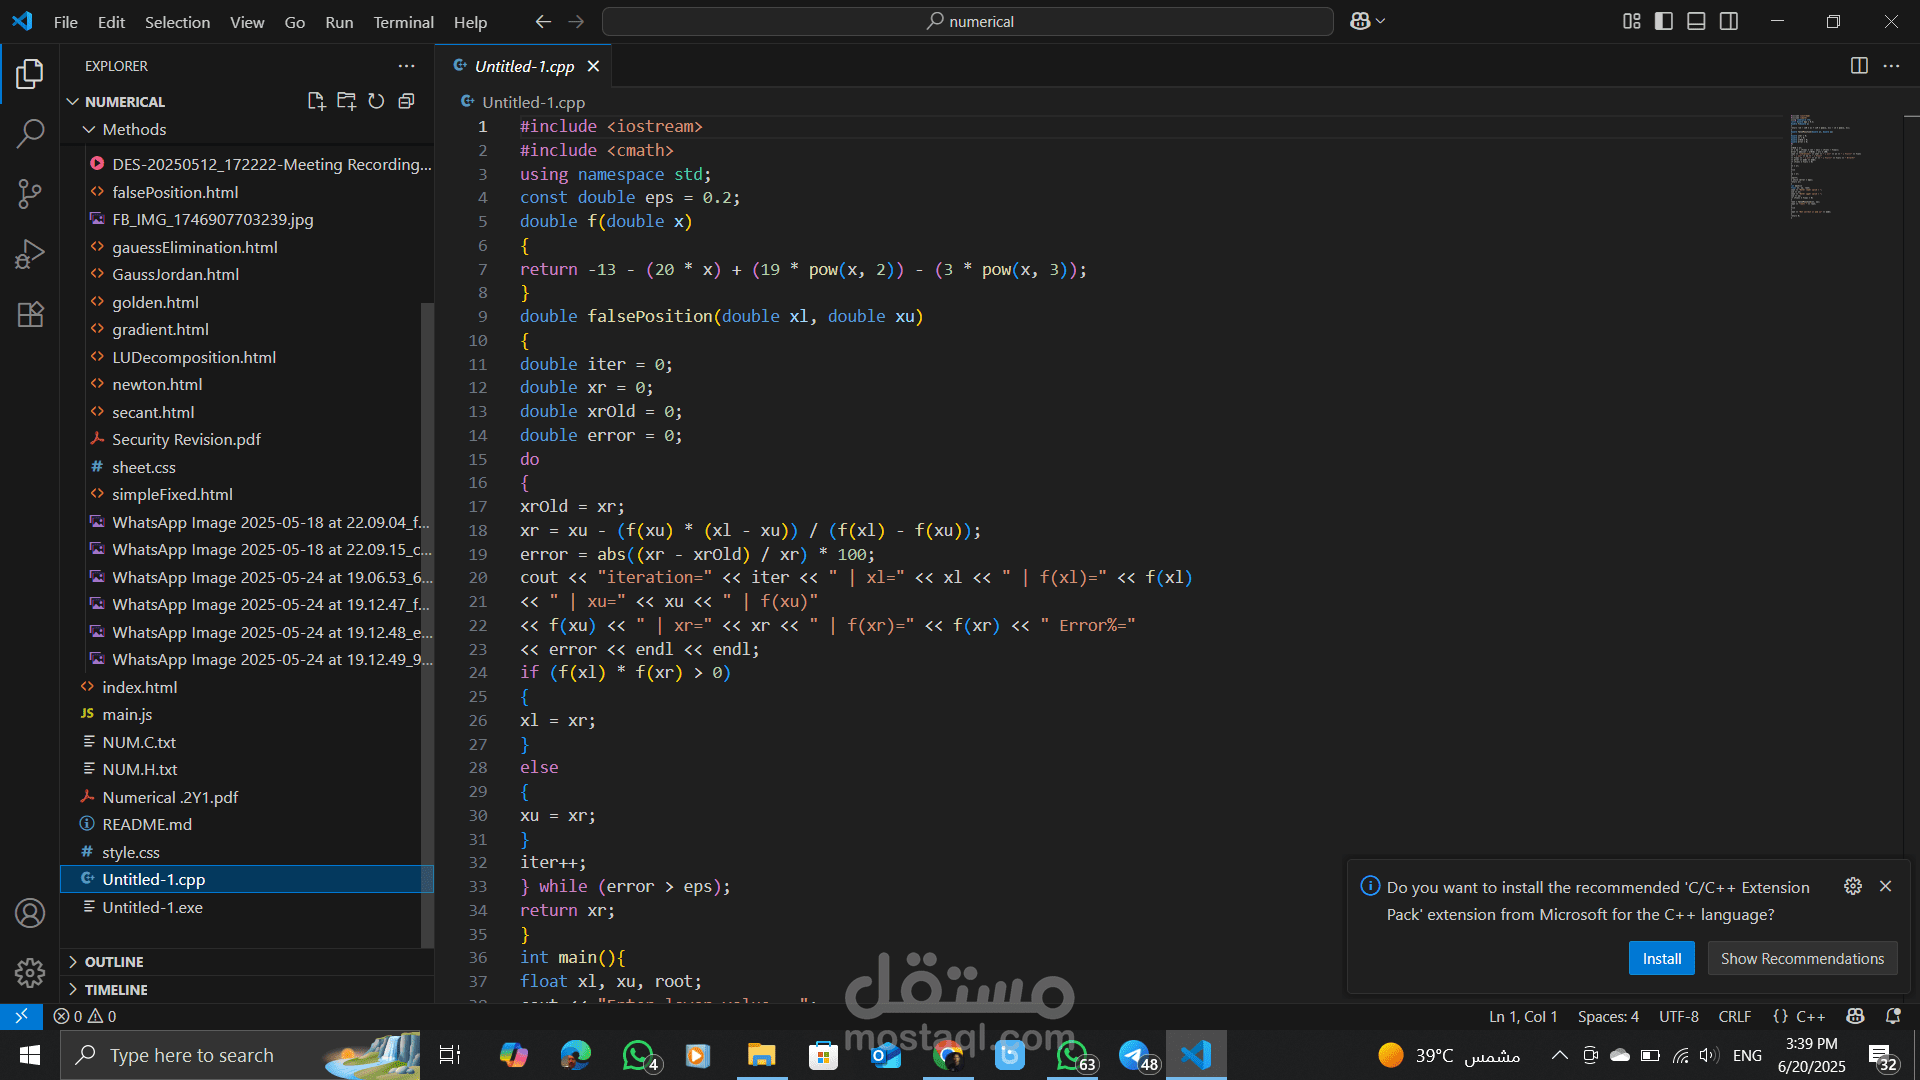Open the Copilot chat icon in title bar
This screenshot has width=1920, height=1080.
pos(1359,21)
